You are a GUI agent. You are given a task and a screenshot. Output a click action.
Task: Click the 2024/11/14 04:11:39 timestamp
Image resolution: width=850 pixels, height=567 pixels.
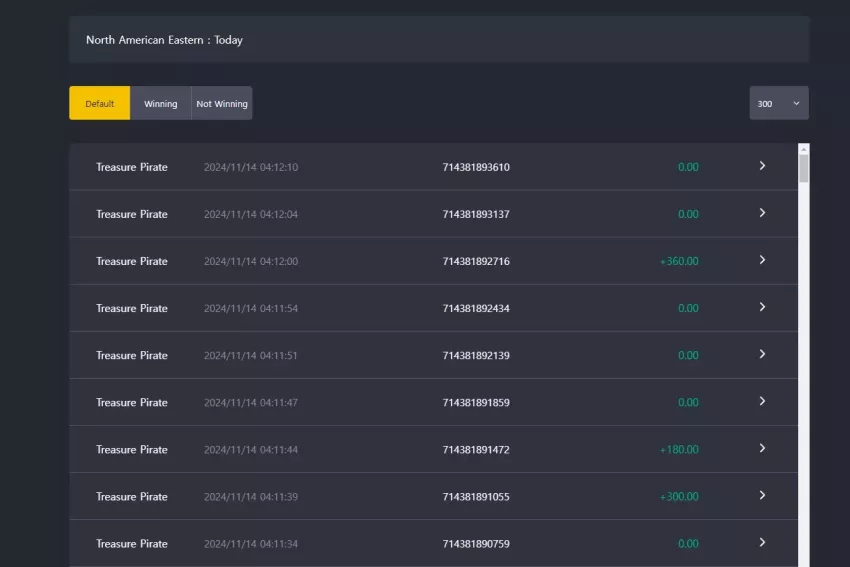(251, 497)
